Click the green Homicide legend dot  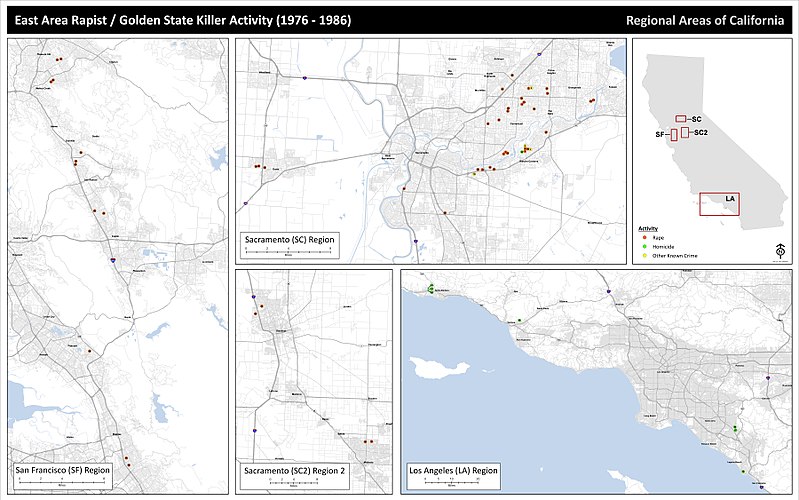click(644, 245)
